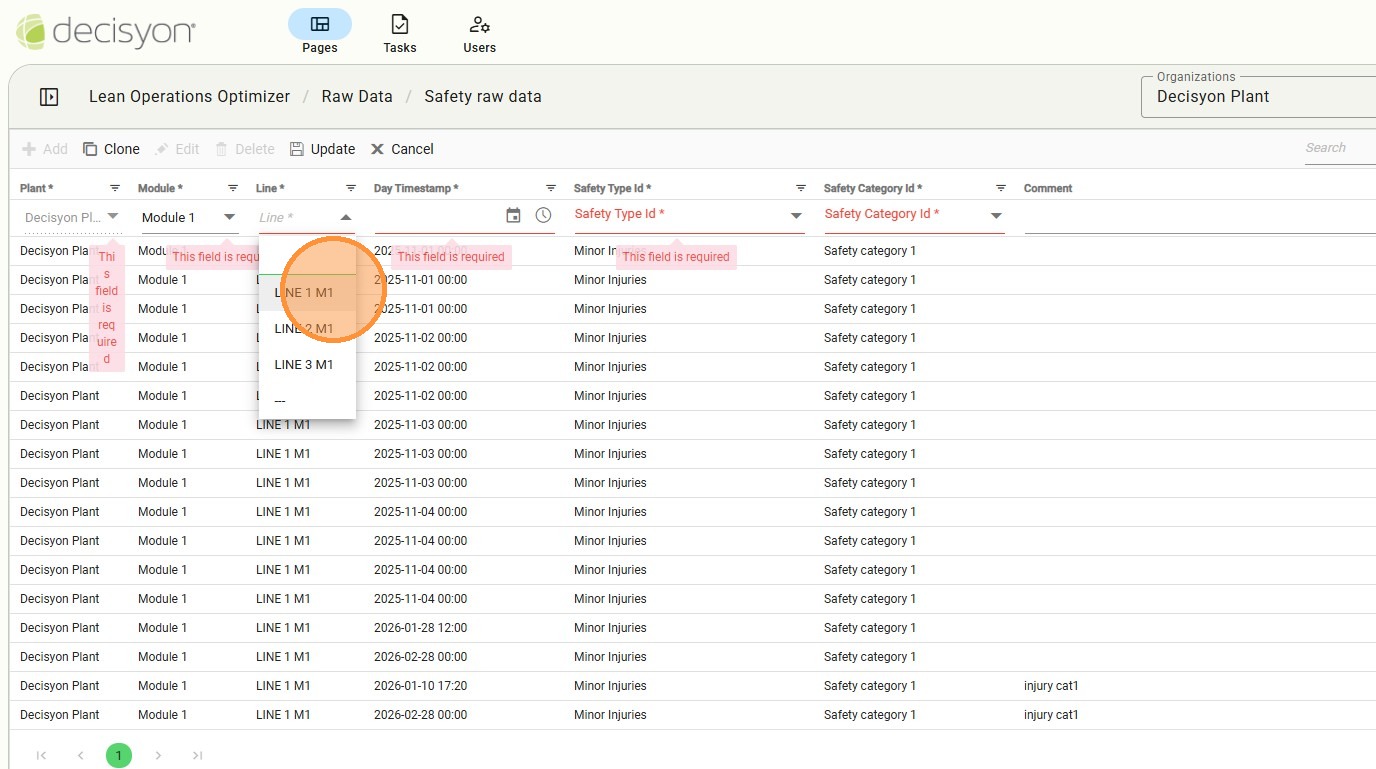Image resolution: width=1376 pixels, height=769 pixels.
Task: Toggle the sidebar panel icon
Action: (x=49, y=97)
